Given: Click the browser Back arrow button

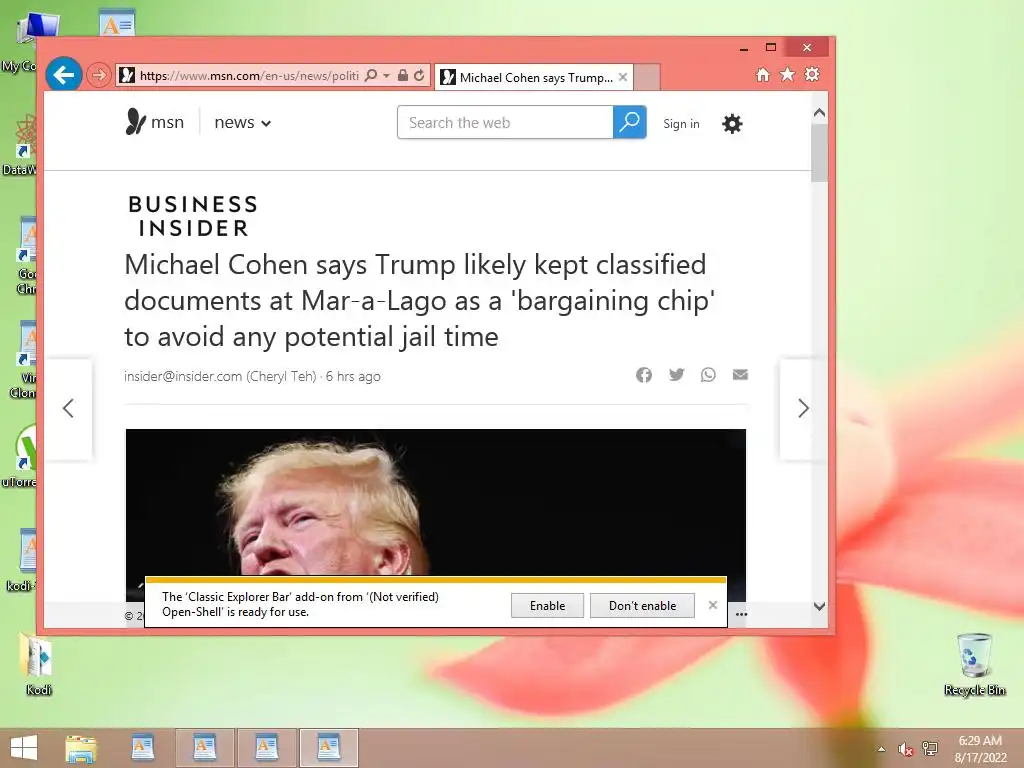Looking at the screenshot, I should 63,75.
